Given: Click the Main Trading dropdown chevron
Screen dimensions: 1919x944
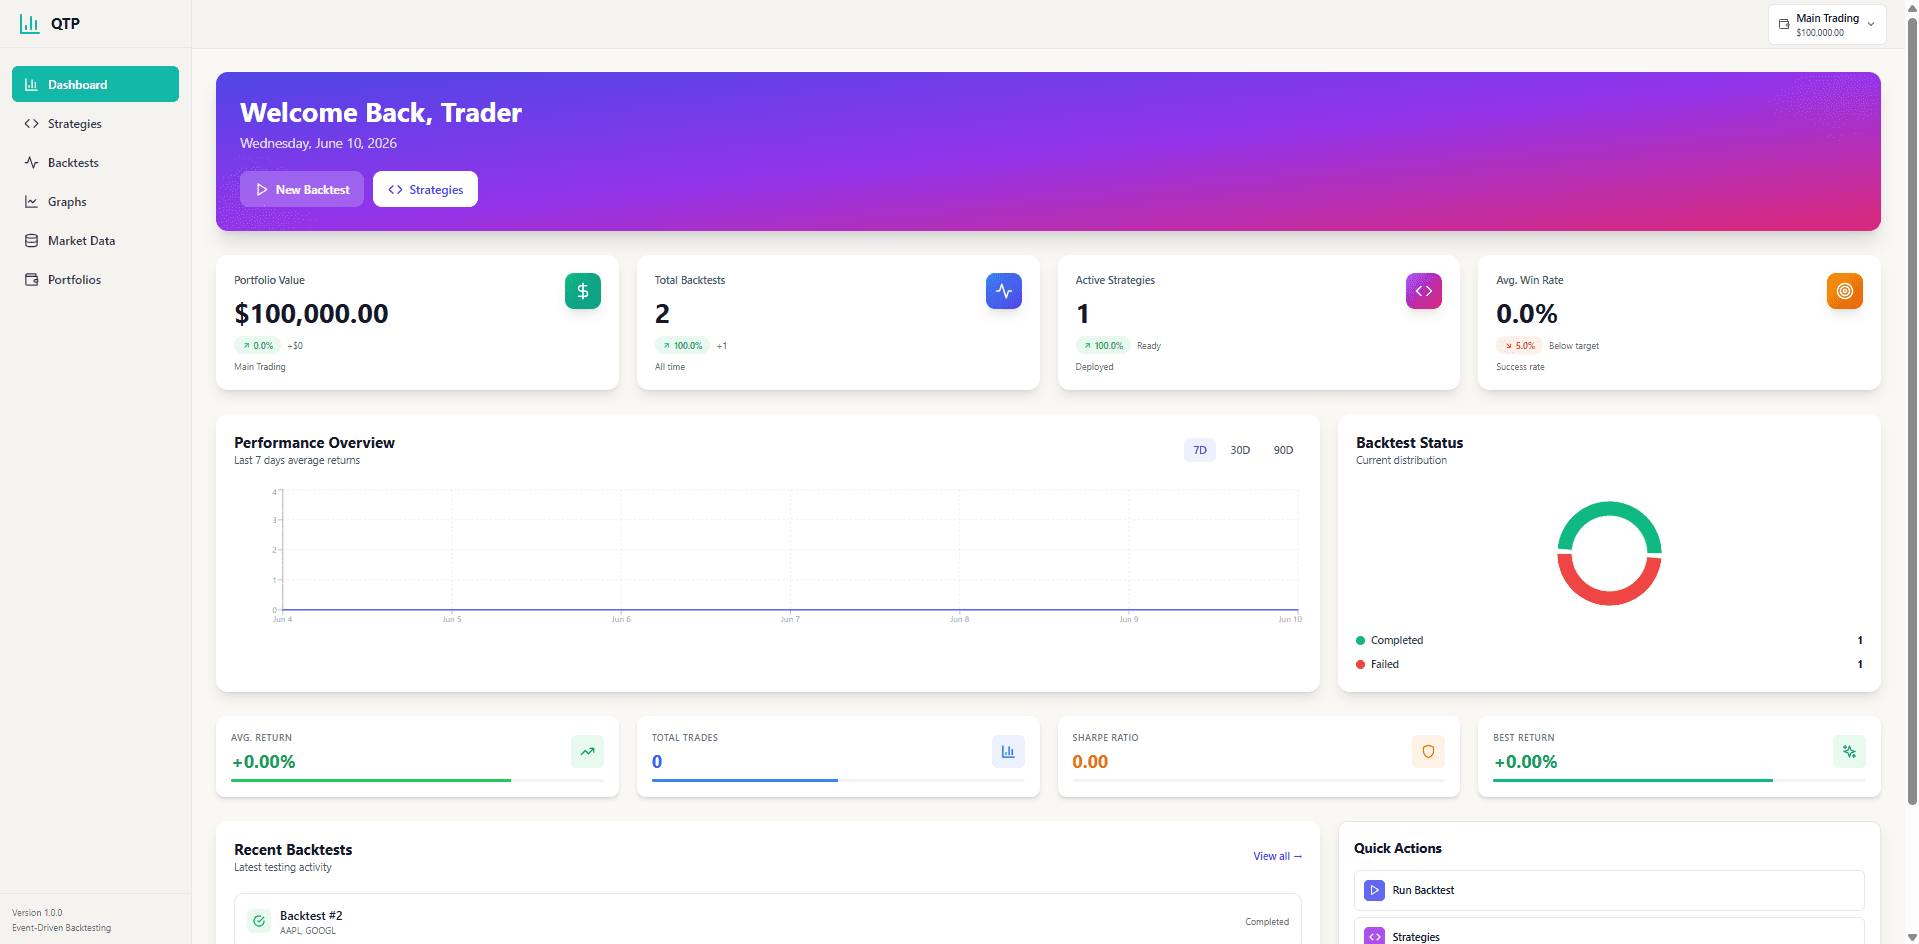Looking at the screenshot, I should [1871, 24].
